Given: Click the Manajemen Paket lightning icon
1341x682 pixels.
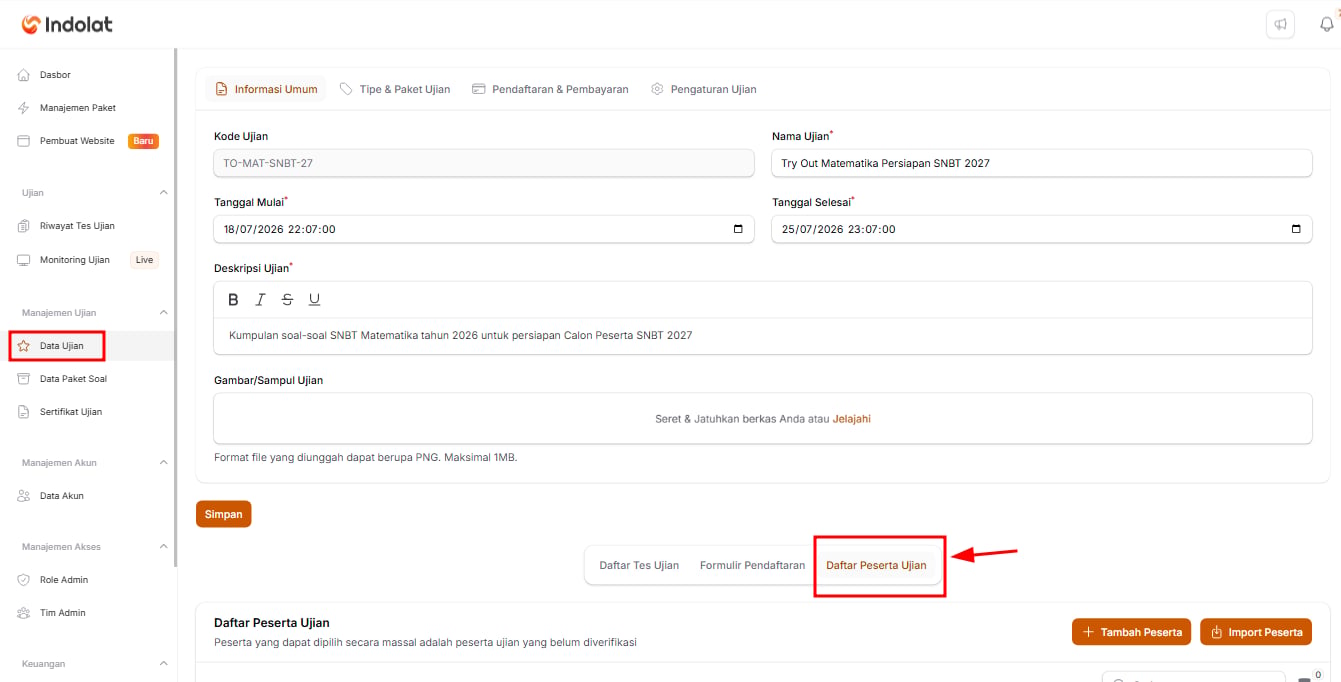Looking at the screenshot, I should pos(24,108).
